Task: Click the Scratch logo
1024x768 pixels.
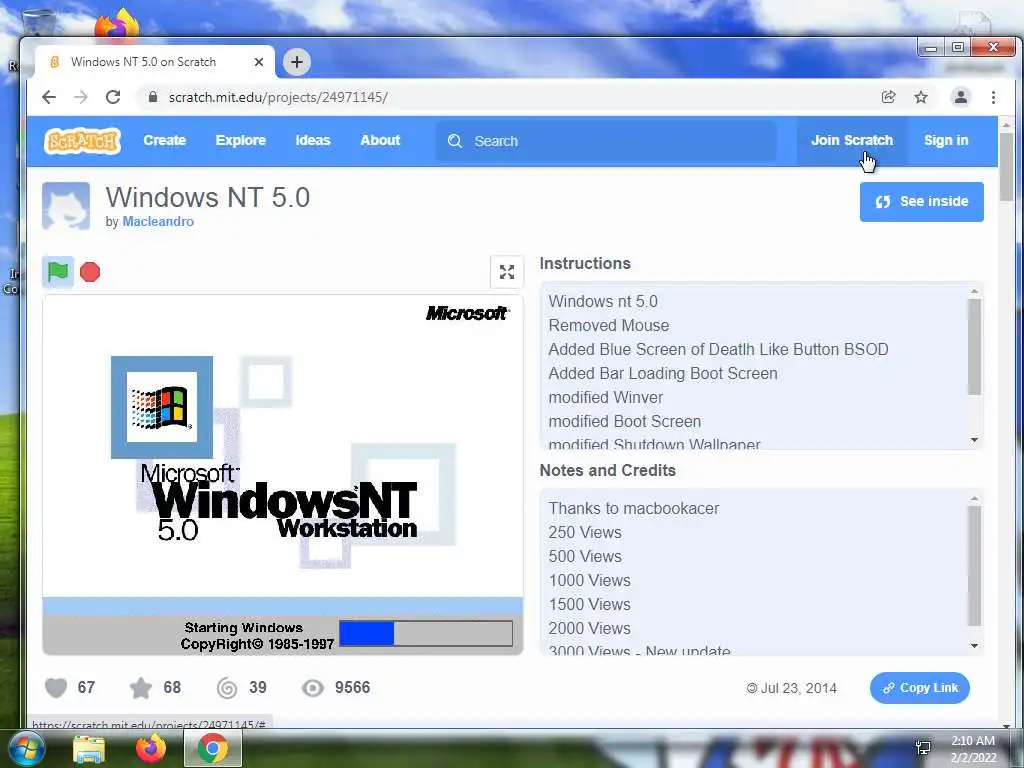Action: 82,140
